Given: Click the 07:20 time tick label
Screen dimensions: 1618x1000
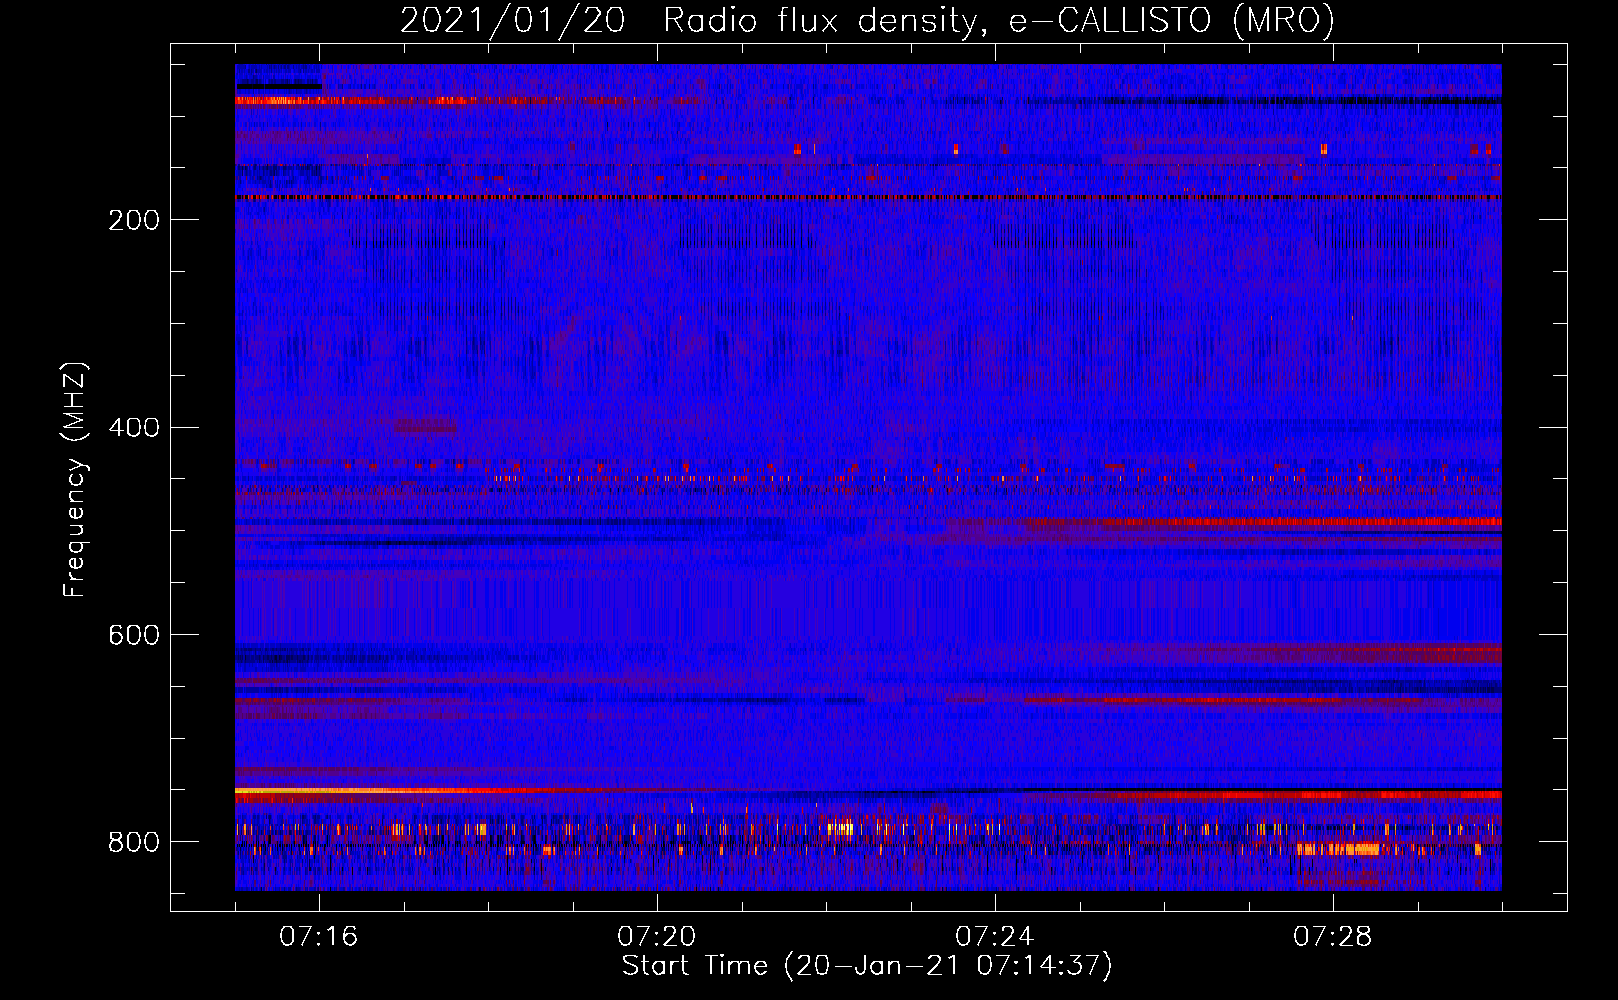Looking at the screenshot, I should click(656, 937).
